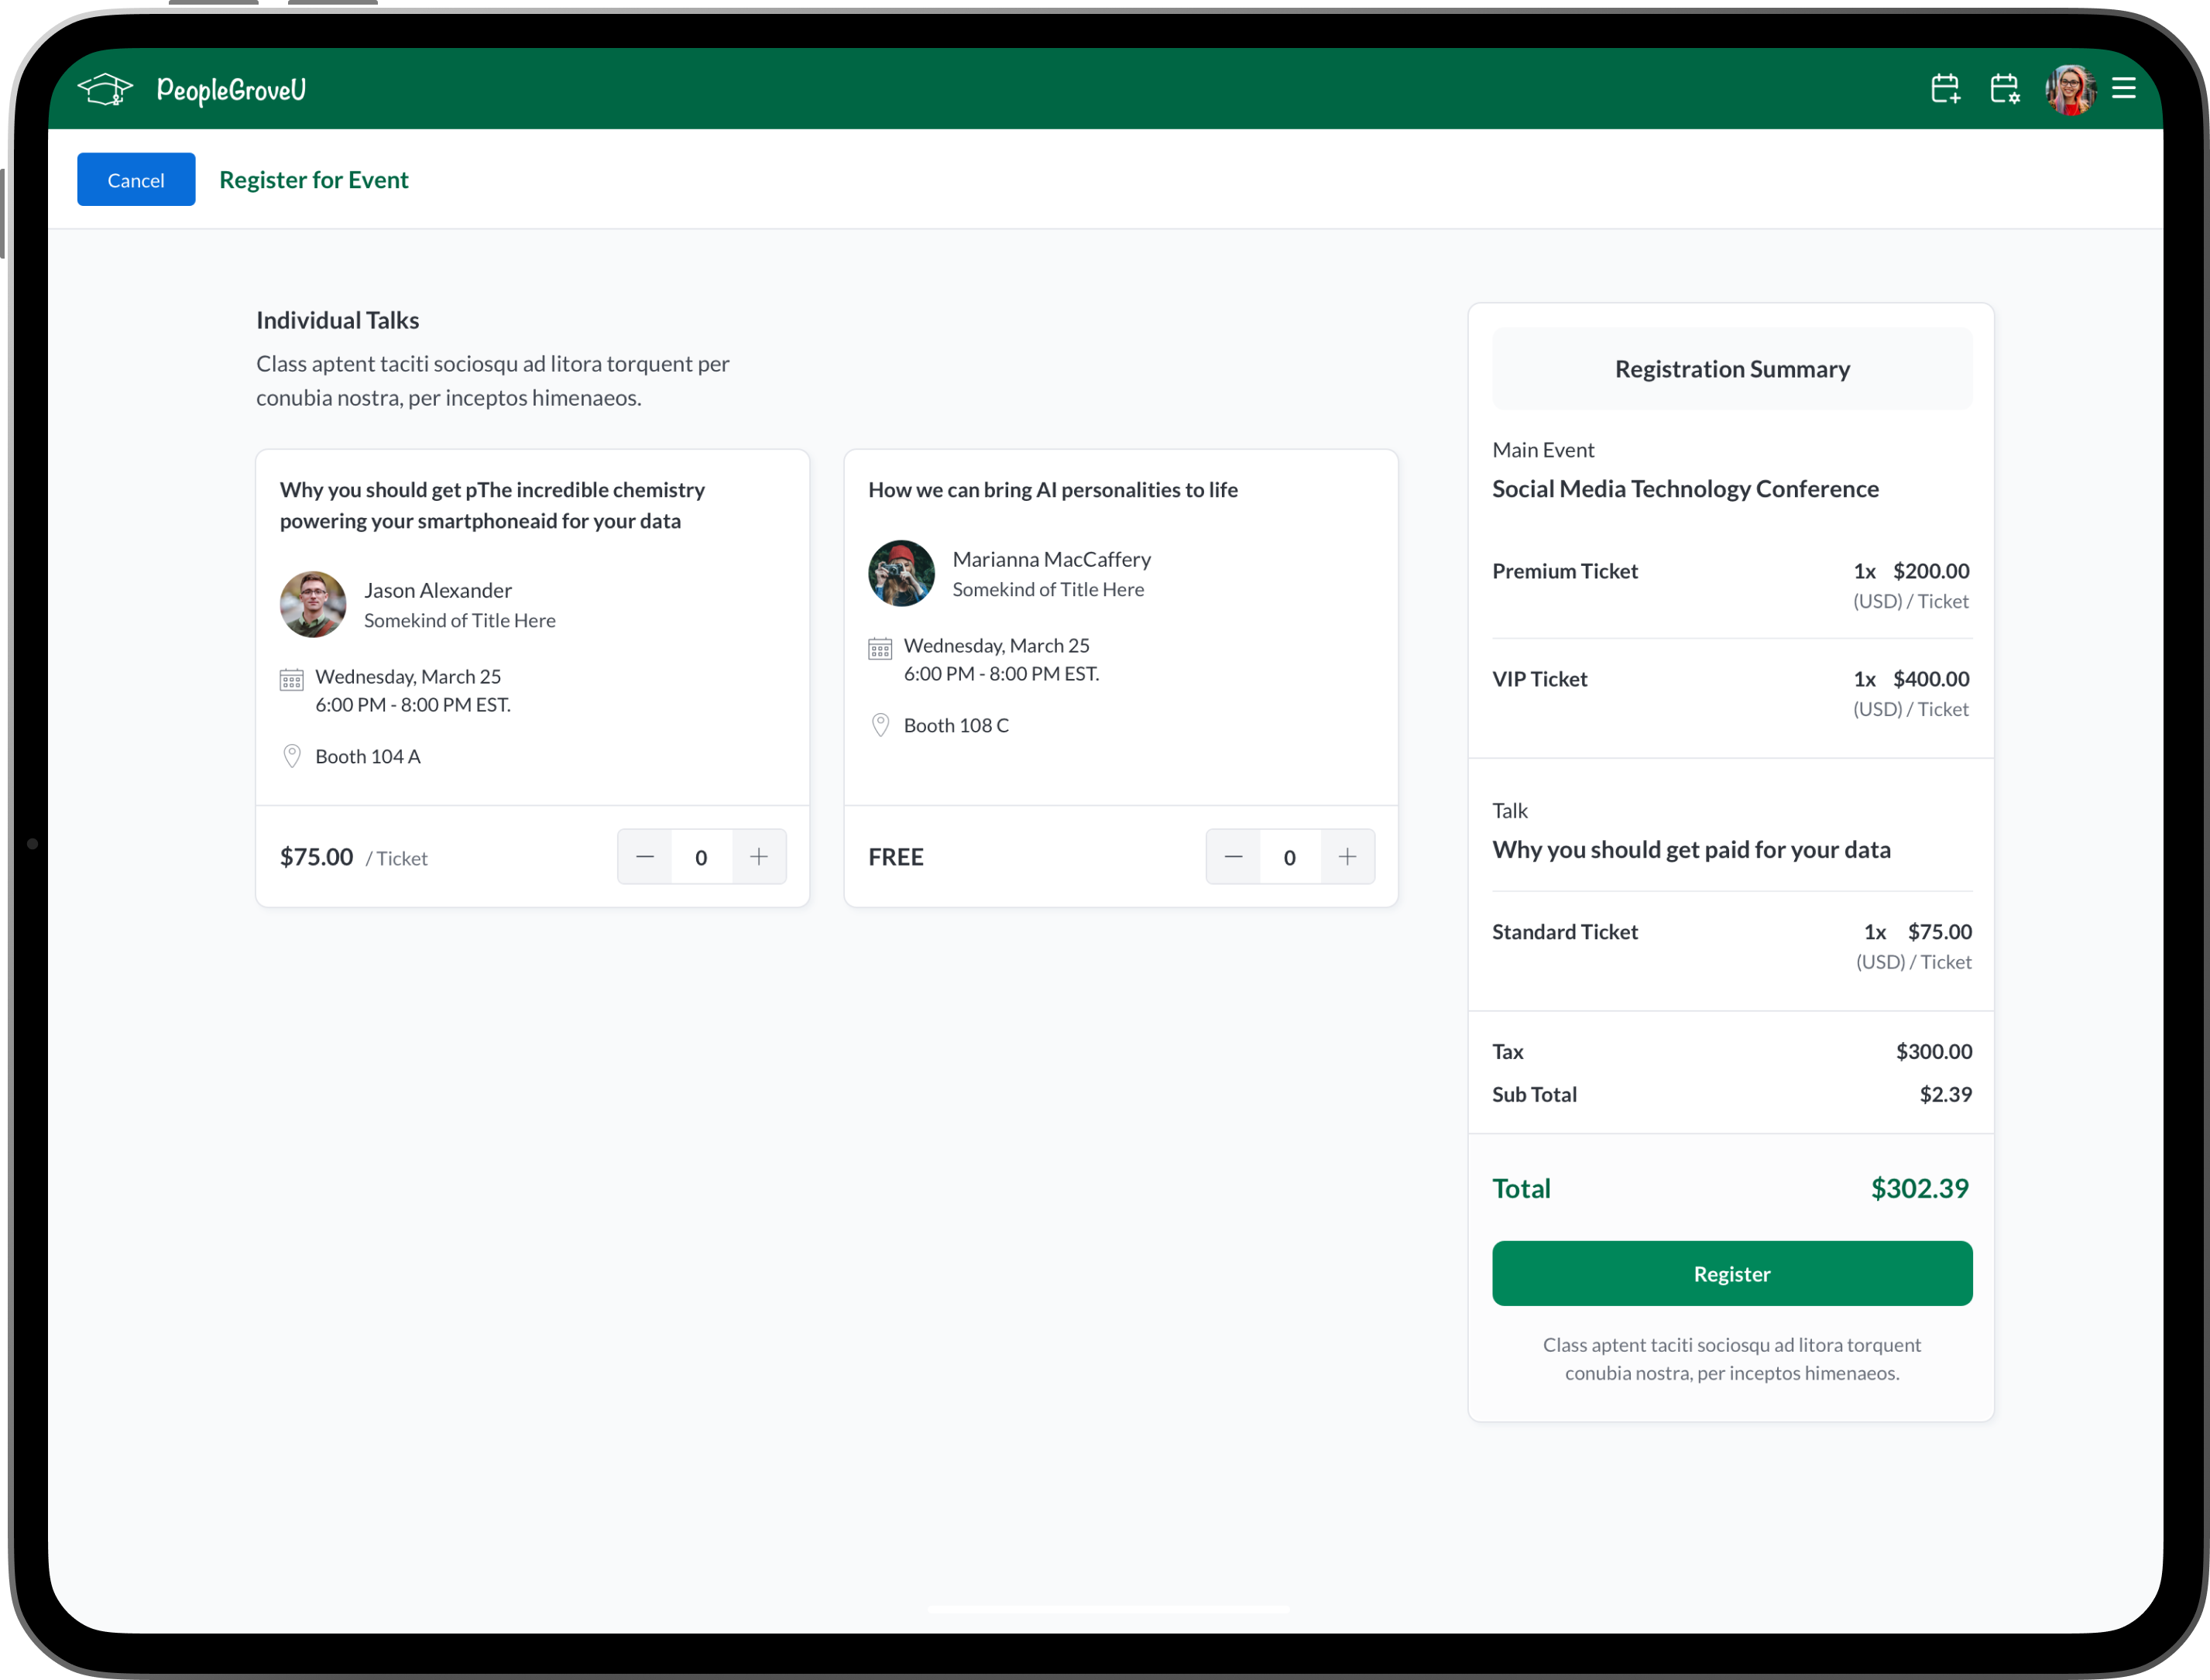
Task: Decrease ticket count for the $75.00 talk
Action: [x=645, y=857]
